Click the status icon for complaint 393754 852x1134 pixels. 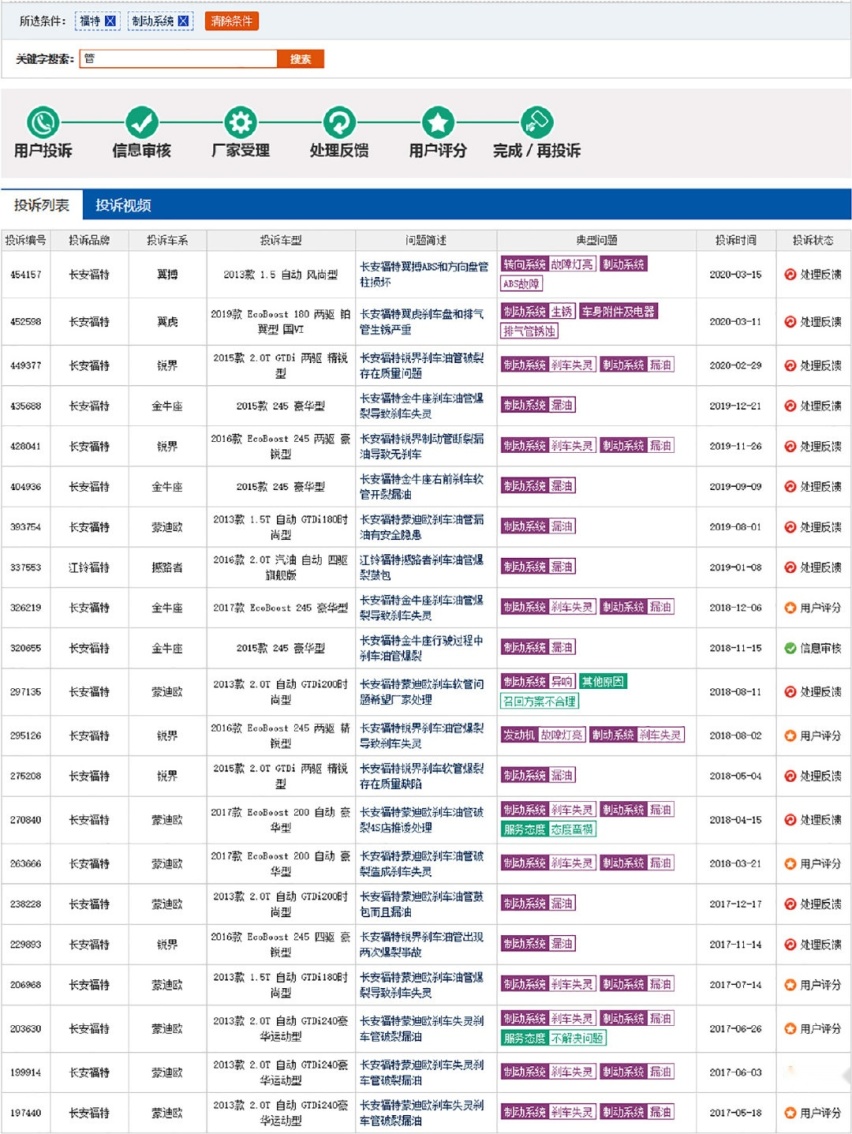pyautogui.click(x=790, y=527)
